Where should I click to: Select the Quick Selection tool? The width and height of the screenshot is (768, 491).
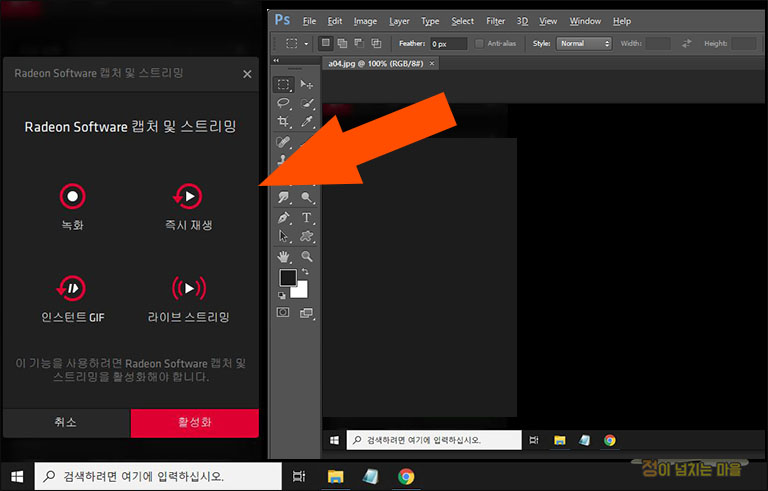tap(307, 103)
